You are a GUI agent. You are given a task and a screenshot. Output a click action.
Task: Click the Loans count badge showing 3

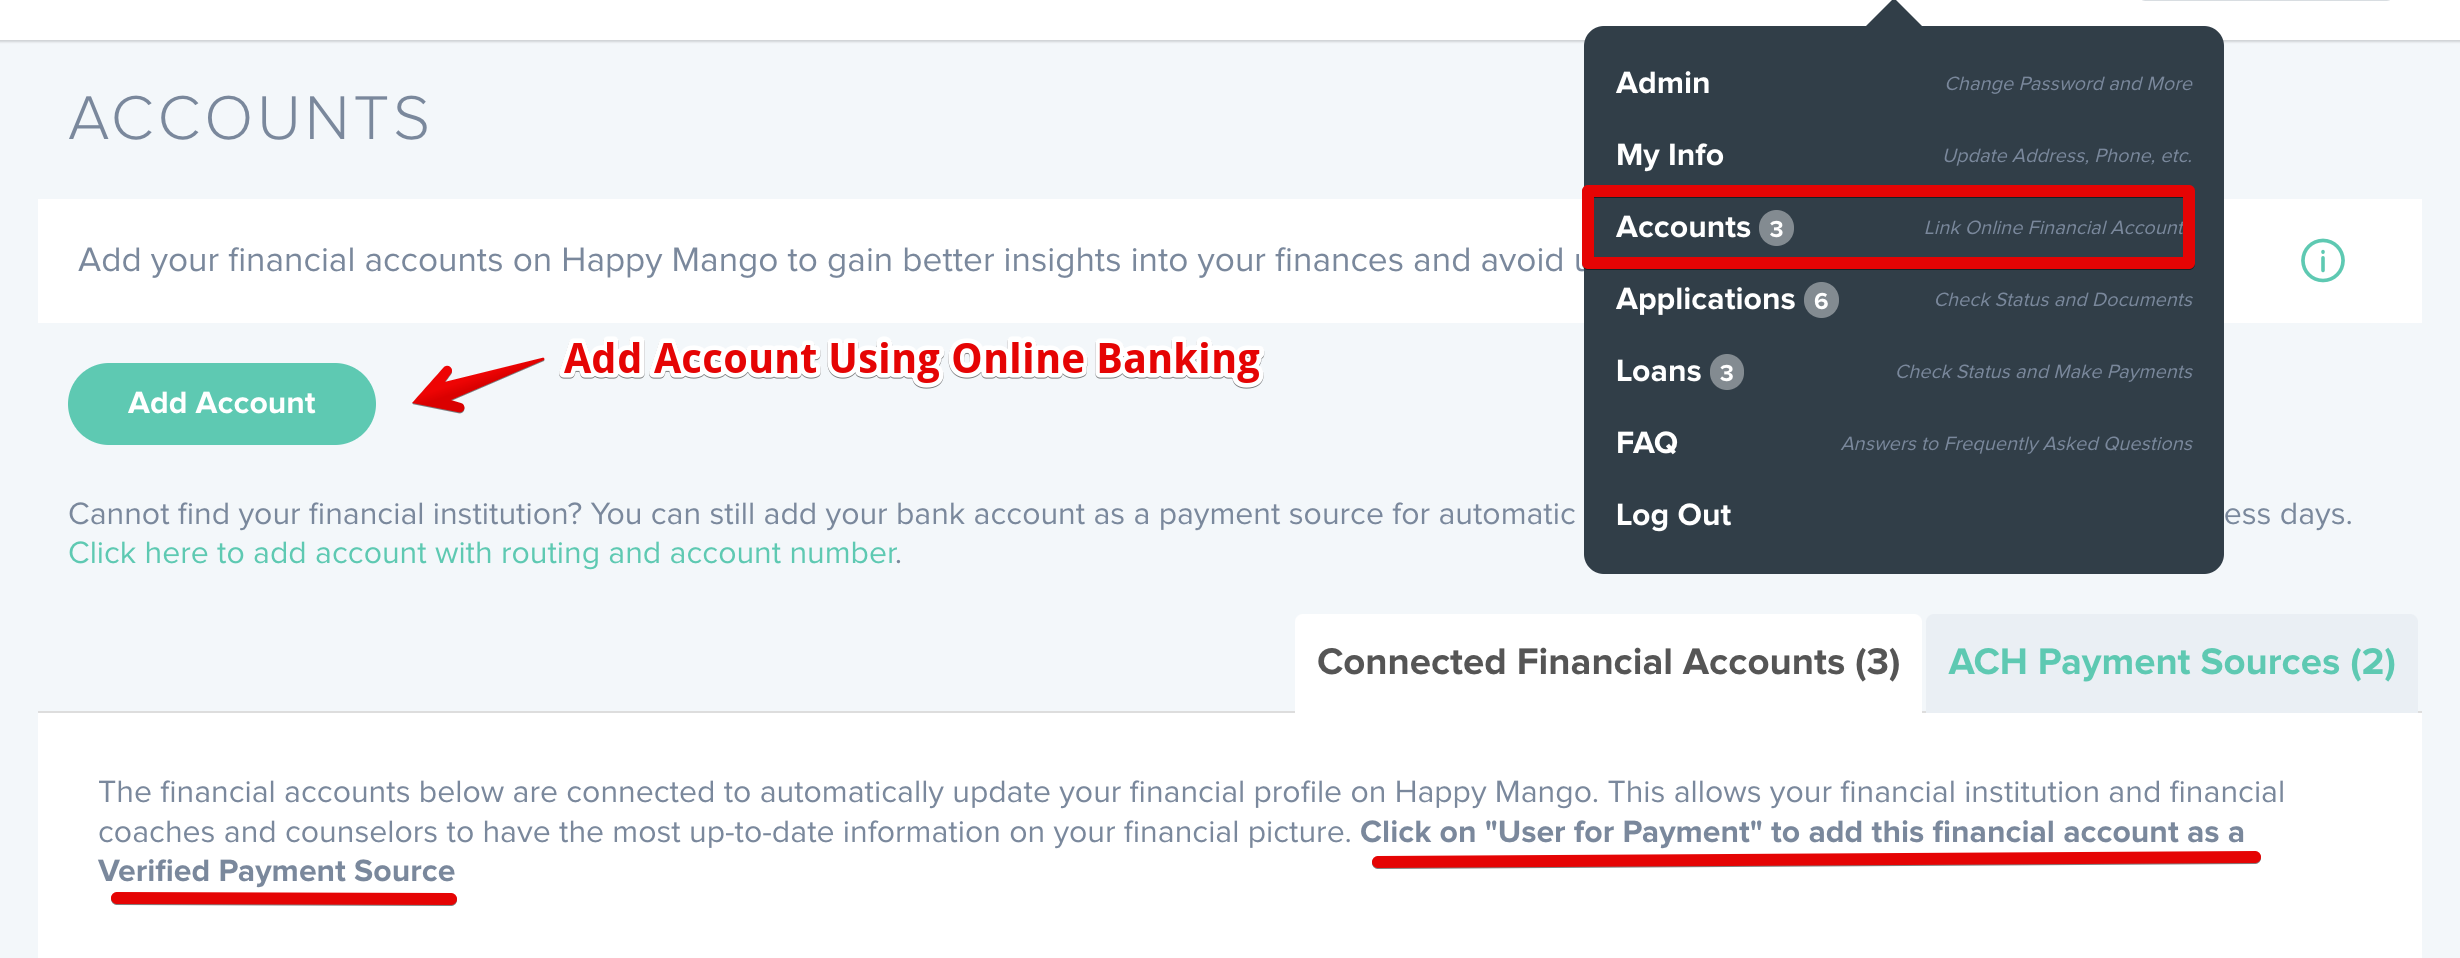[x=1729, y=371]
